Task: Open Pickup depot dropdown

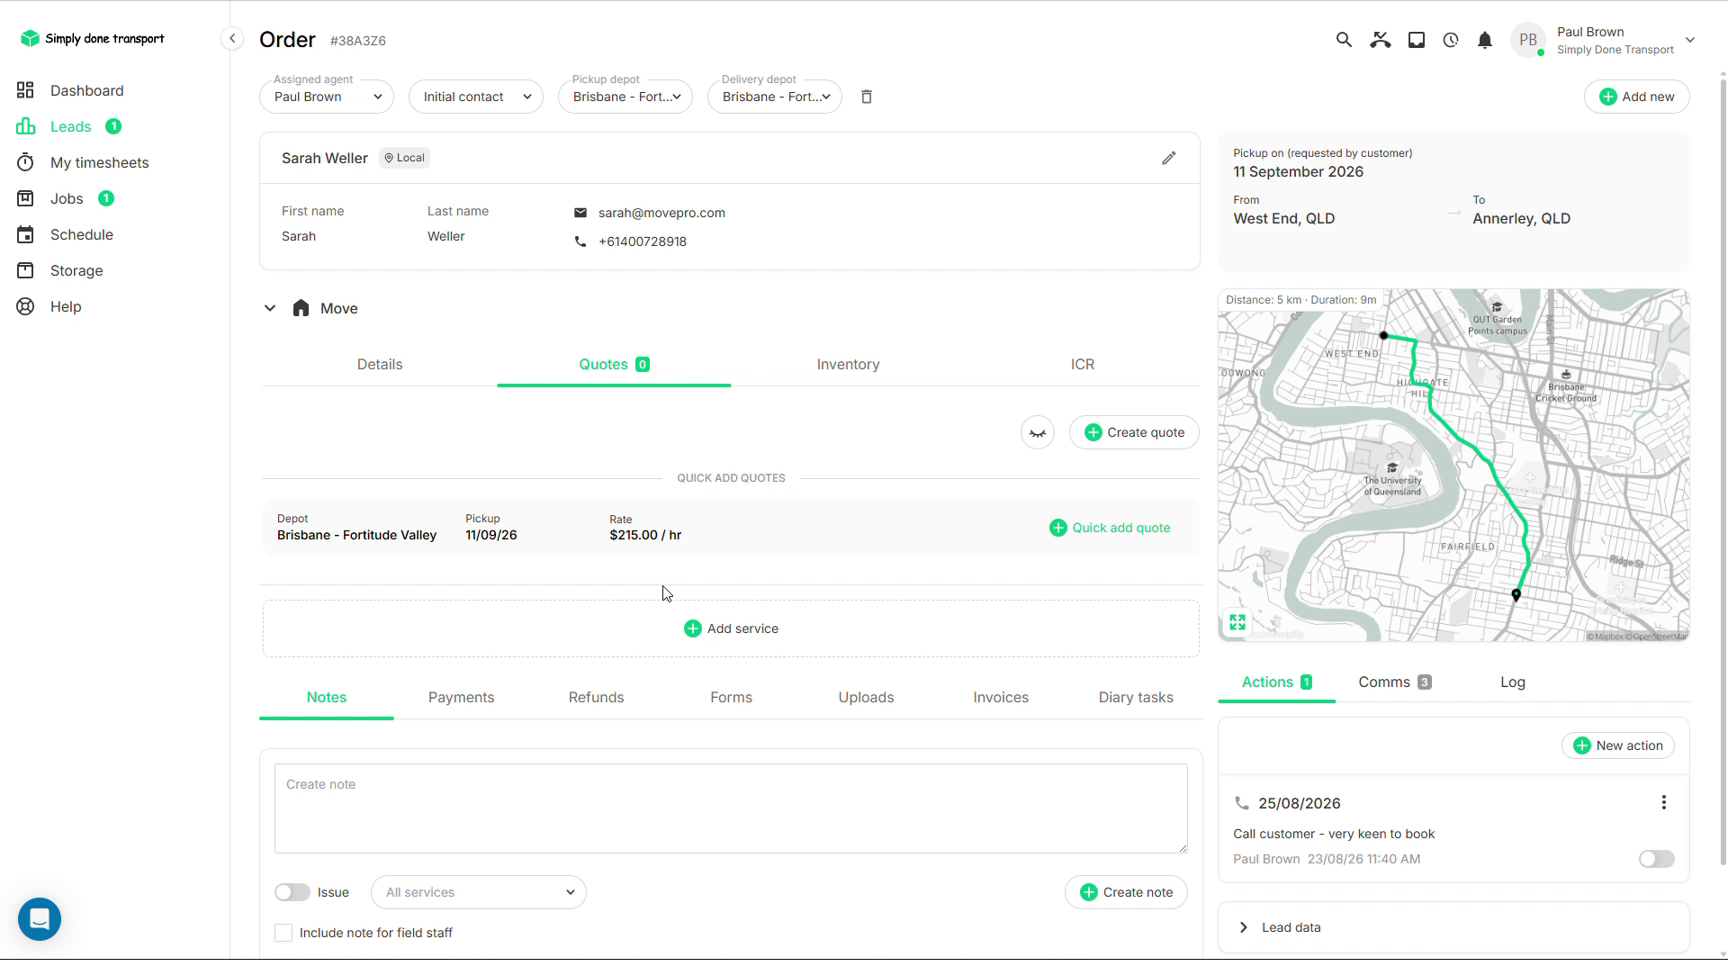Action: [625, 97]
